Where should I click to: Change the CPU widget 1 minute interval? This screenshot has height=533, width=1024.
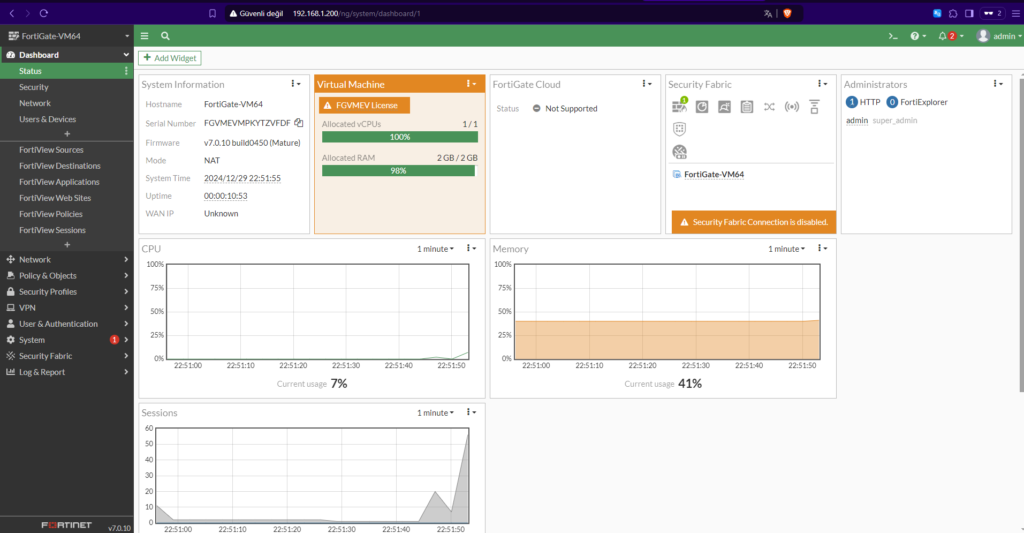click(x=436, y=249)
